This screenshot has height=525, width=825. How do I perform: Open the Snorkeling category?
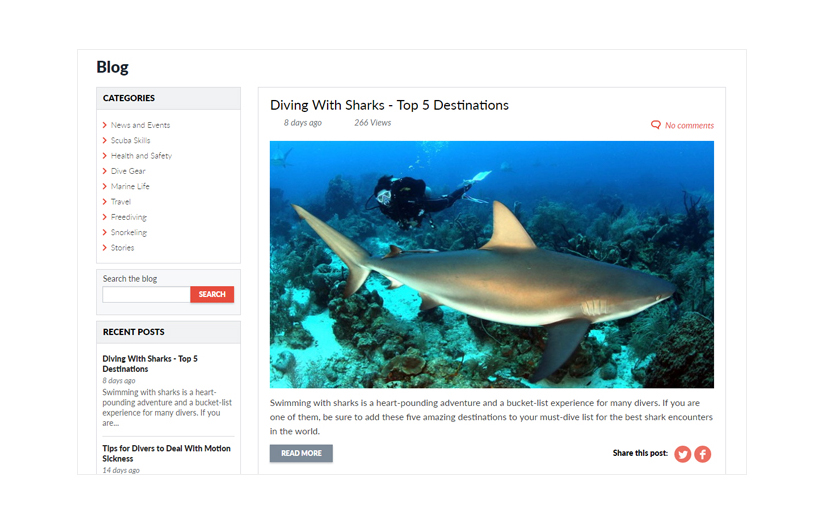pos(129,232)
